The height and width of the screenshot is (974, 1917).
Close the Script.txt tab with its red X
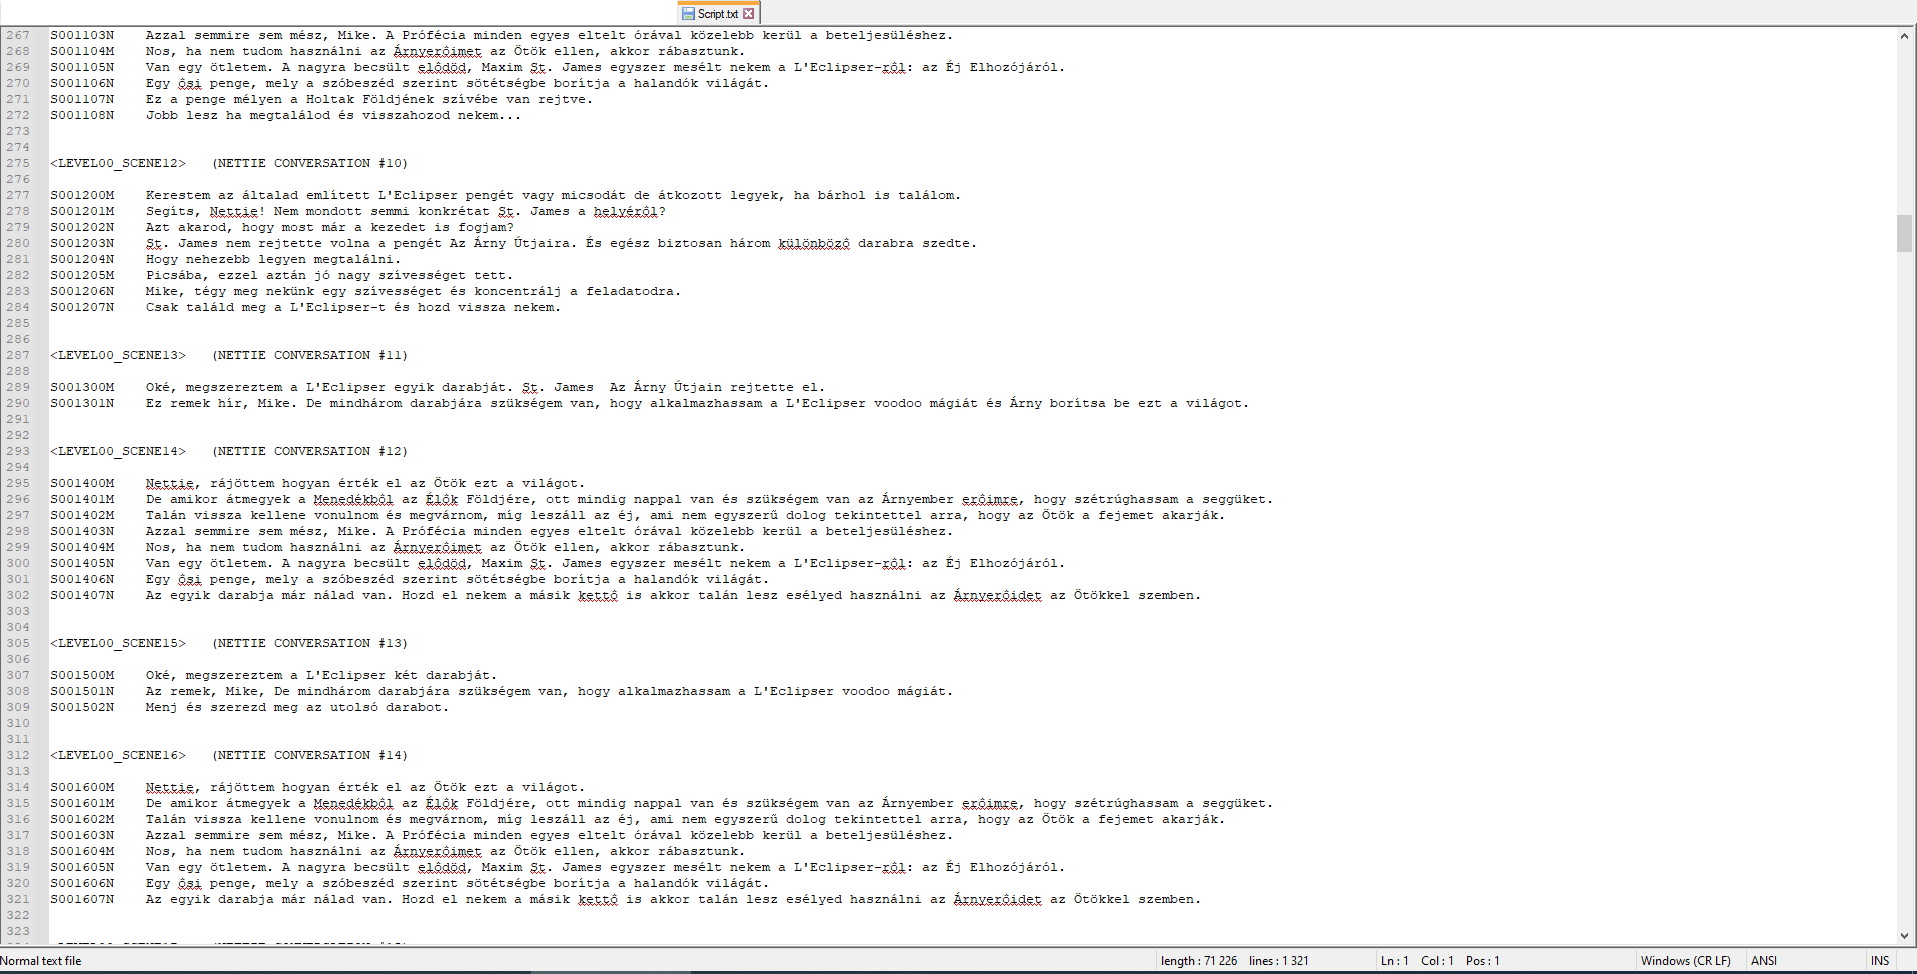(748, 13)
